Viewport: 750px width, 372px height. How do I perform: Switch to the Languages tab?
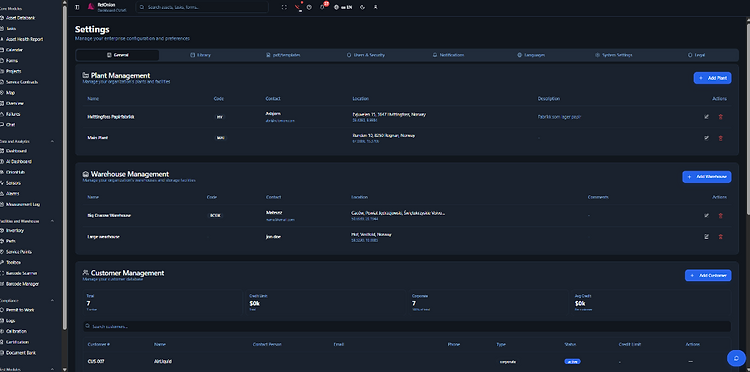tap(531, 55)
